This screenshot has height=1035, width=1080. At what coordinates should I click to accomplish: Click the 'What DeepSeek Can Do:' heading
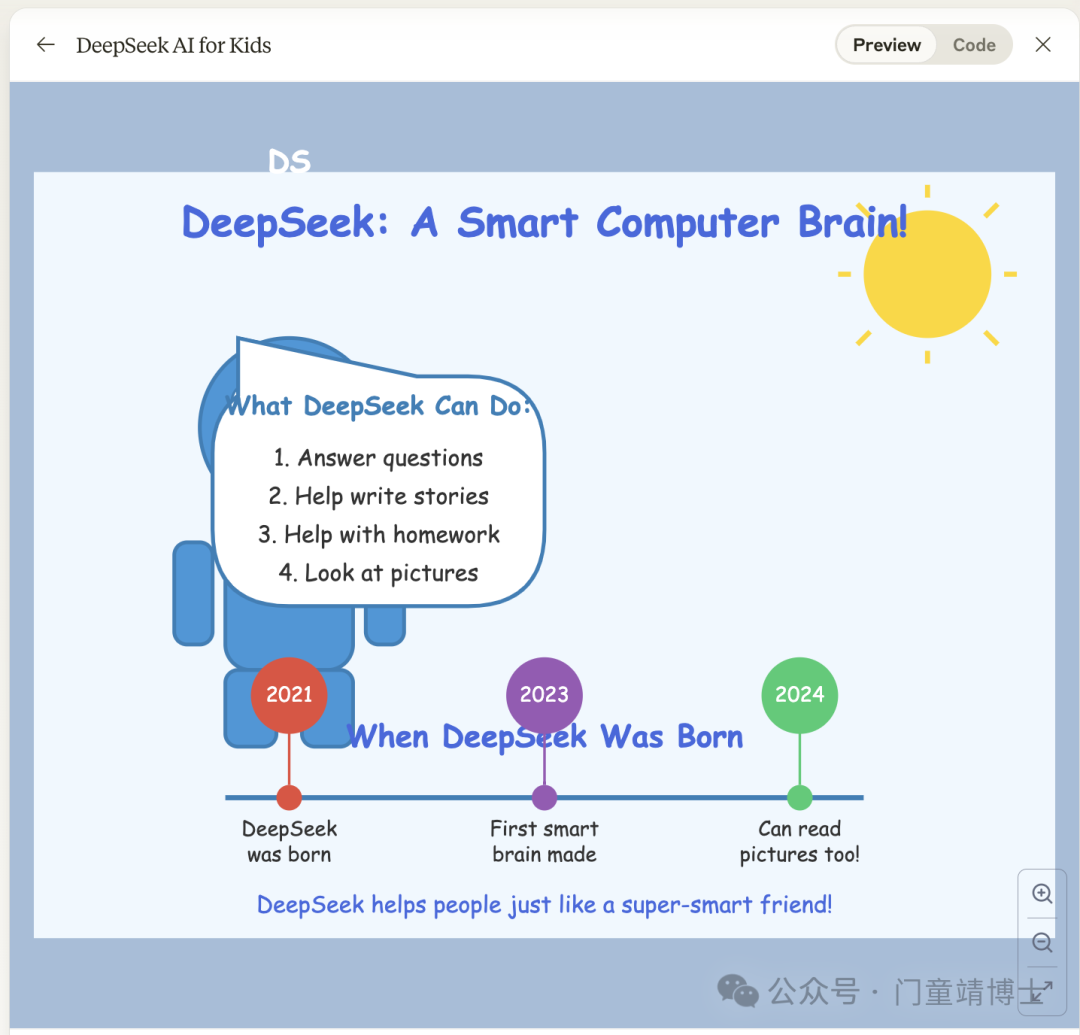pos(378,406)
